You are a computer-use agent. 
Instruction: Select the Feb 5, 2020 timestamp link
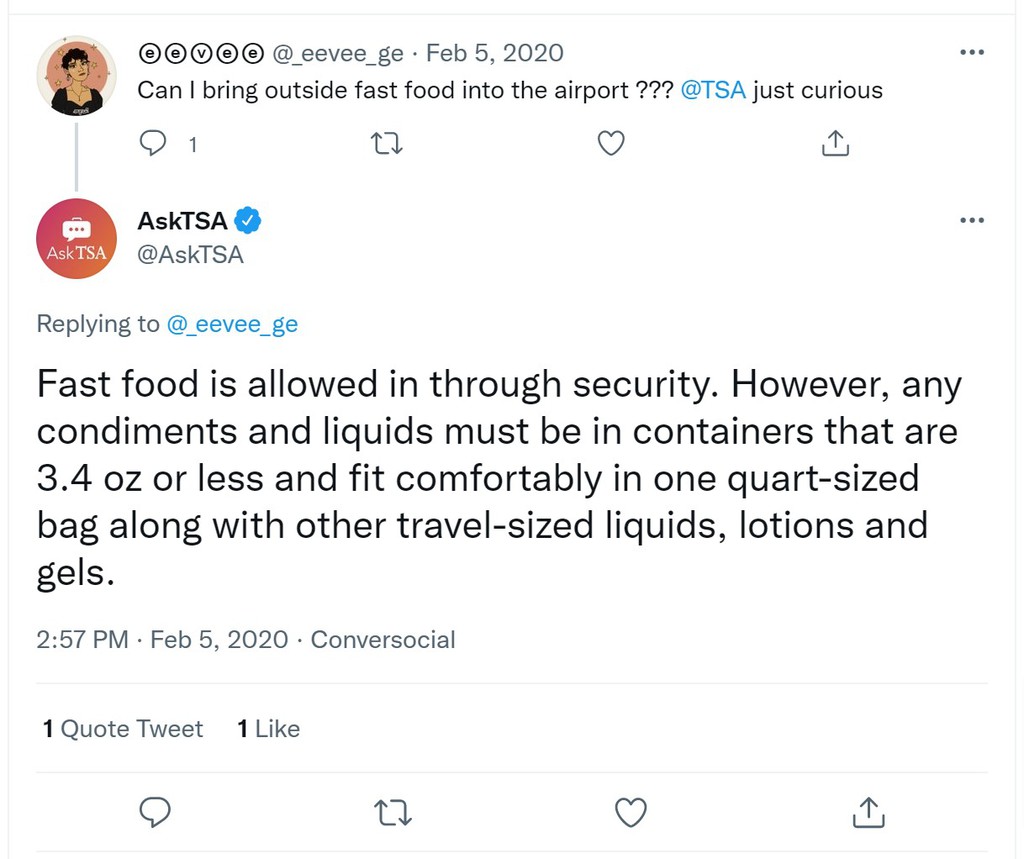495,52
